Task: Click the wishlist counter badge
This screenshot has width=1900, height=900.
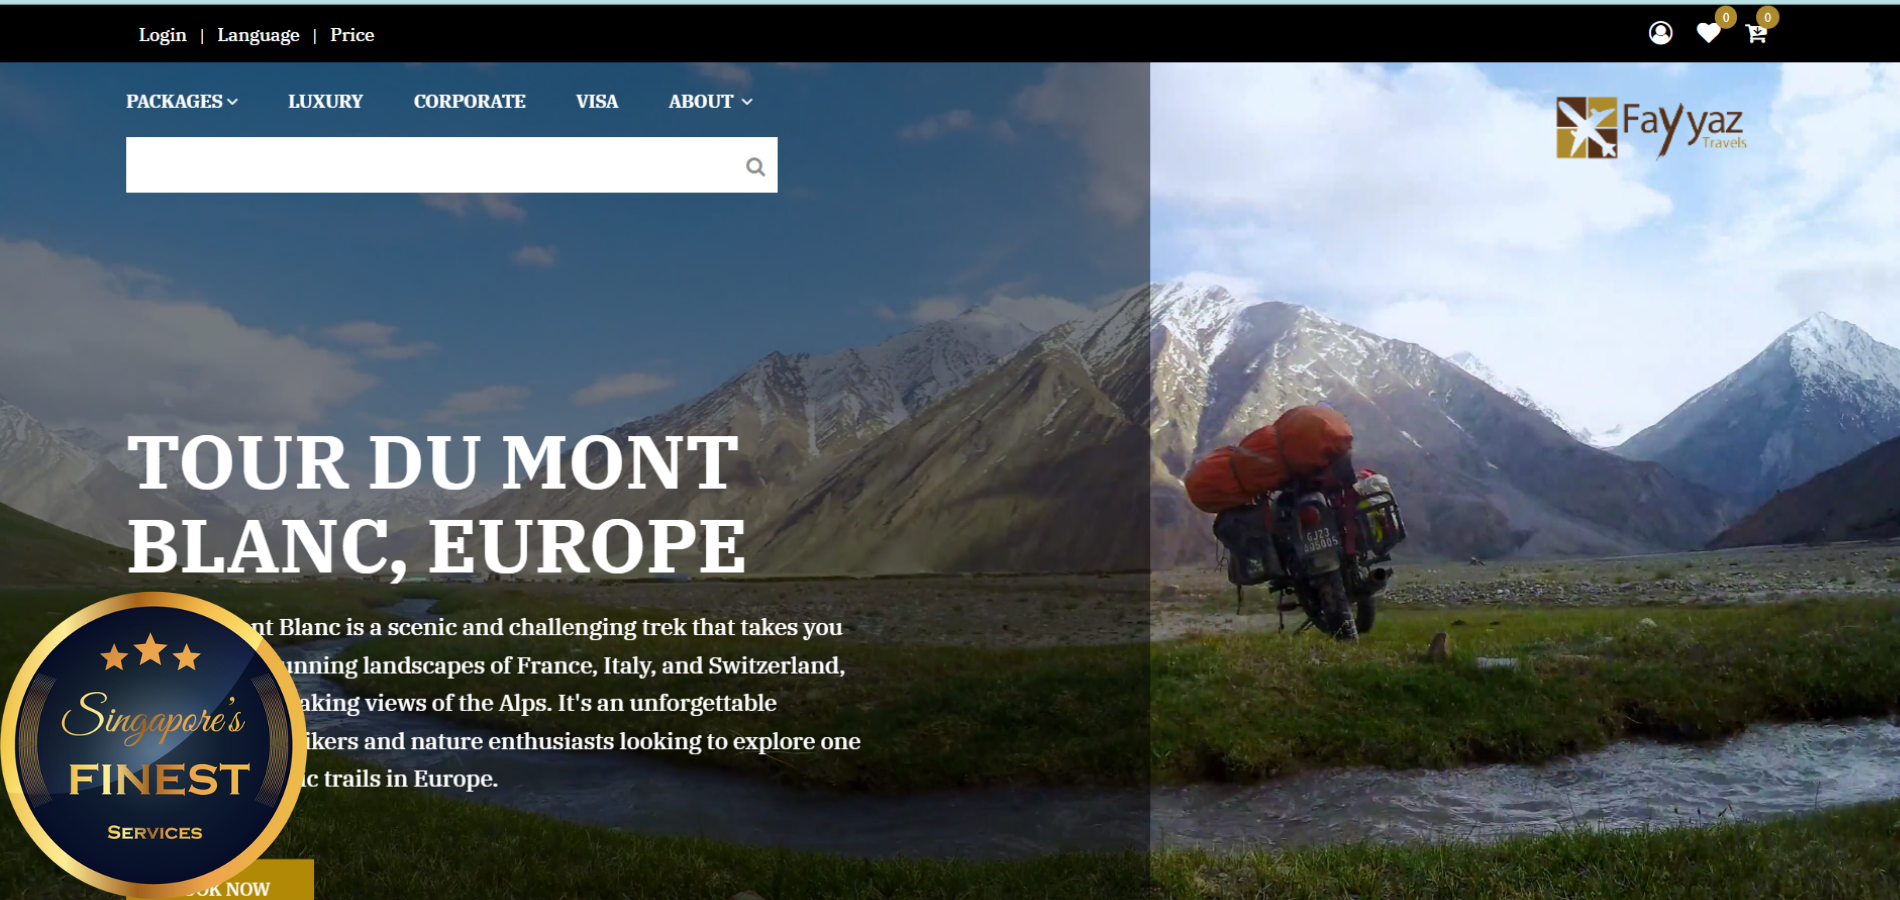Action: 1725,17
